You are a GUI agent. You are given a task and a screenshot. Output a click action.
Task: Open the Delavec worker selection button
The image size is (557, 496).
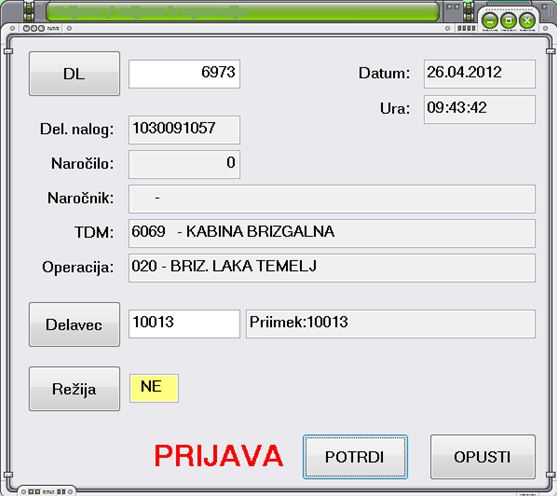point(74,324)
